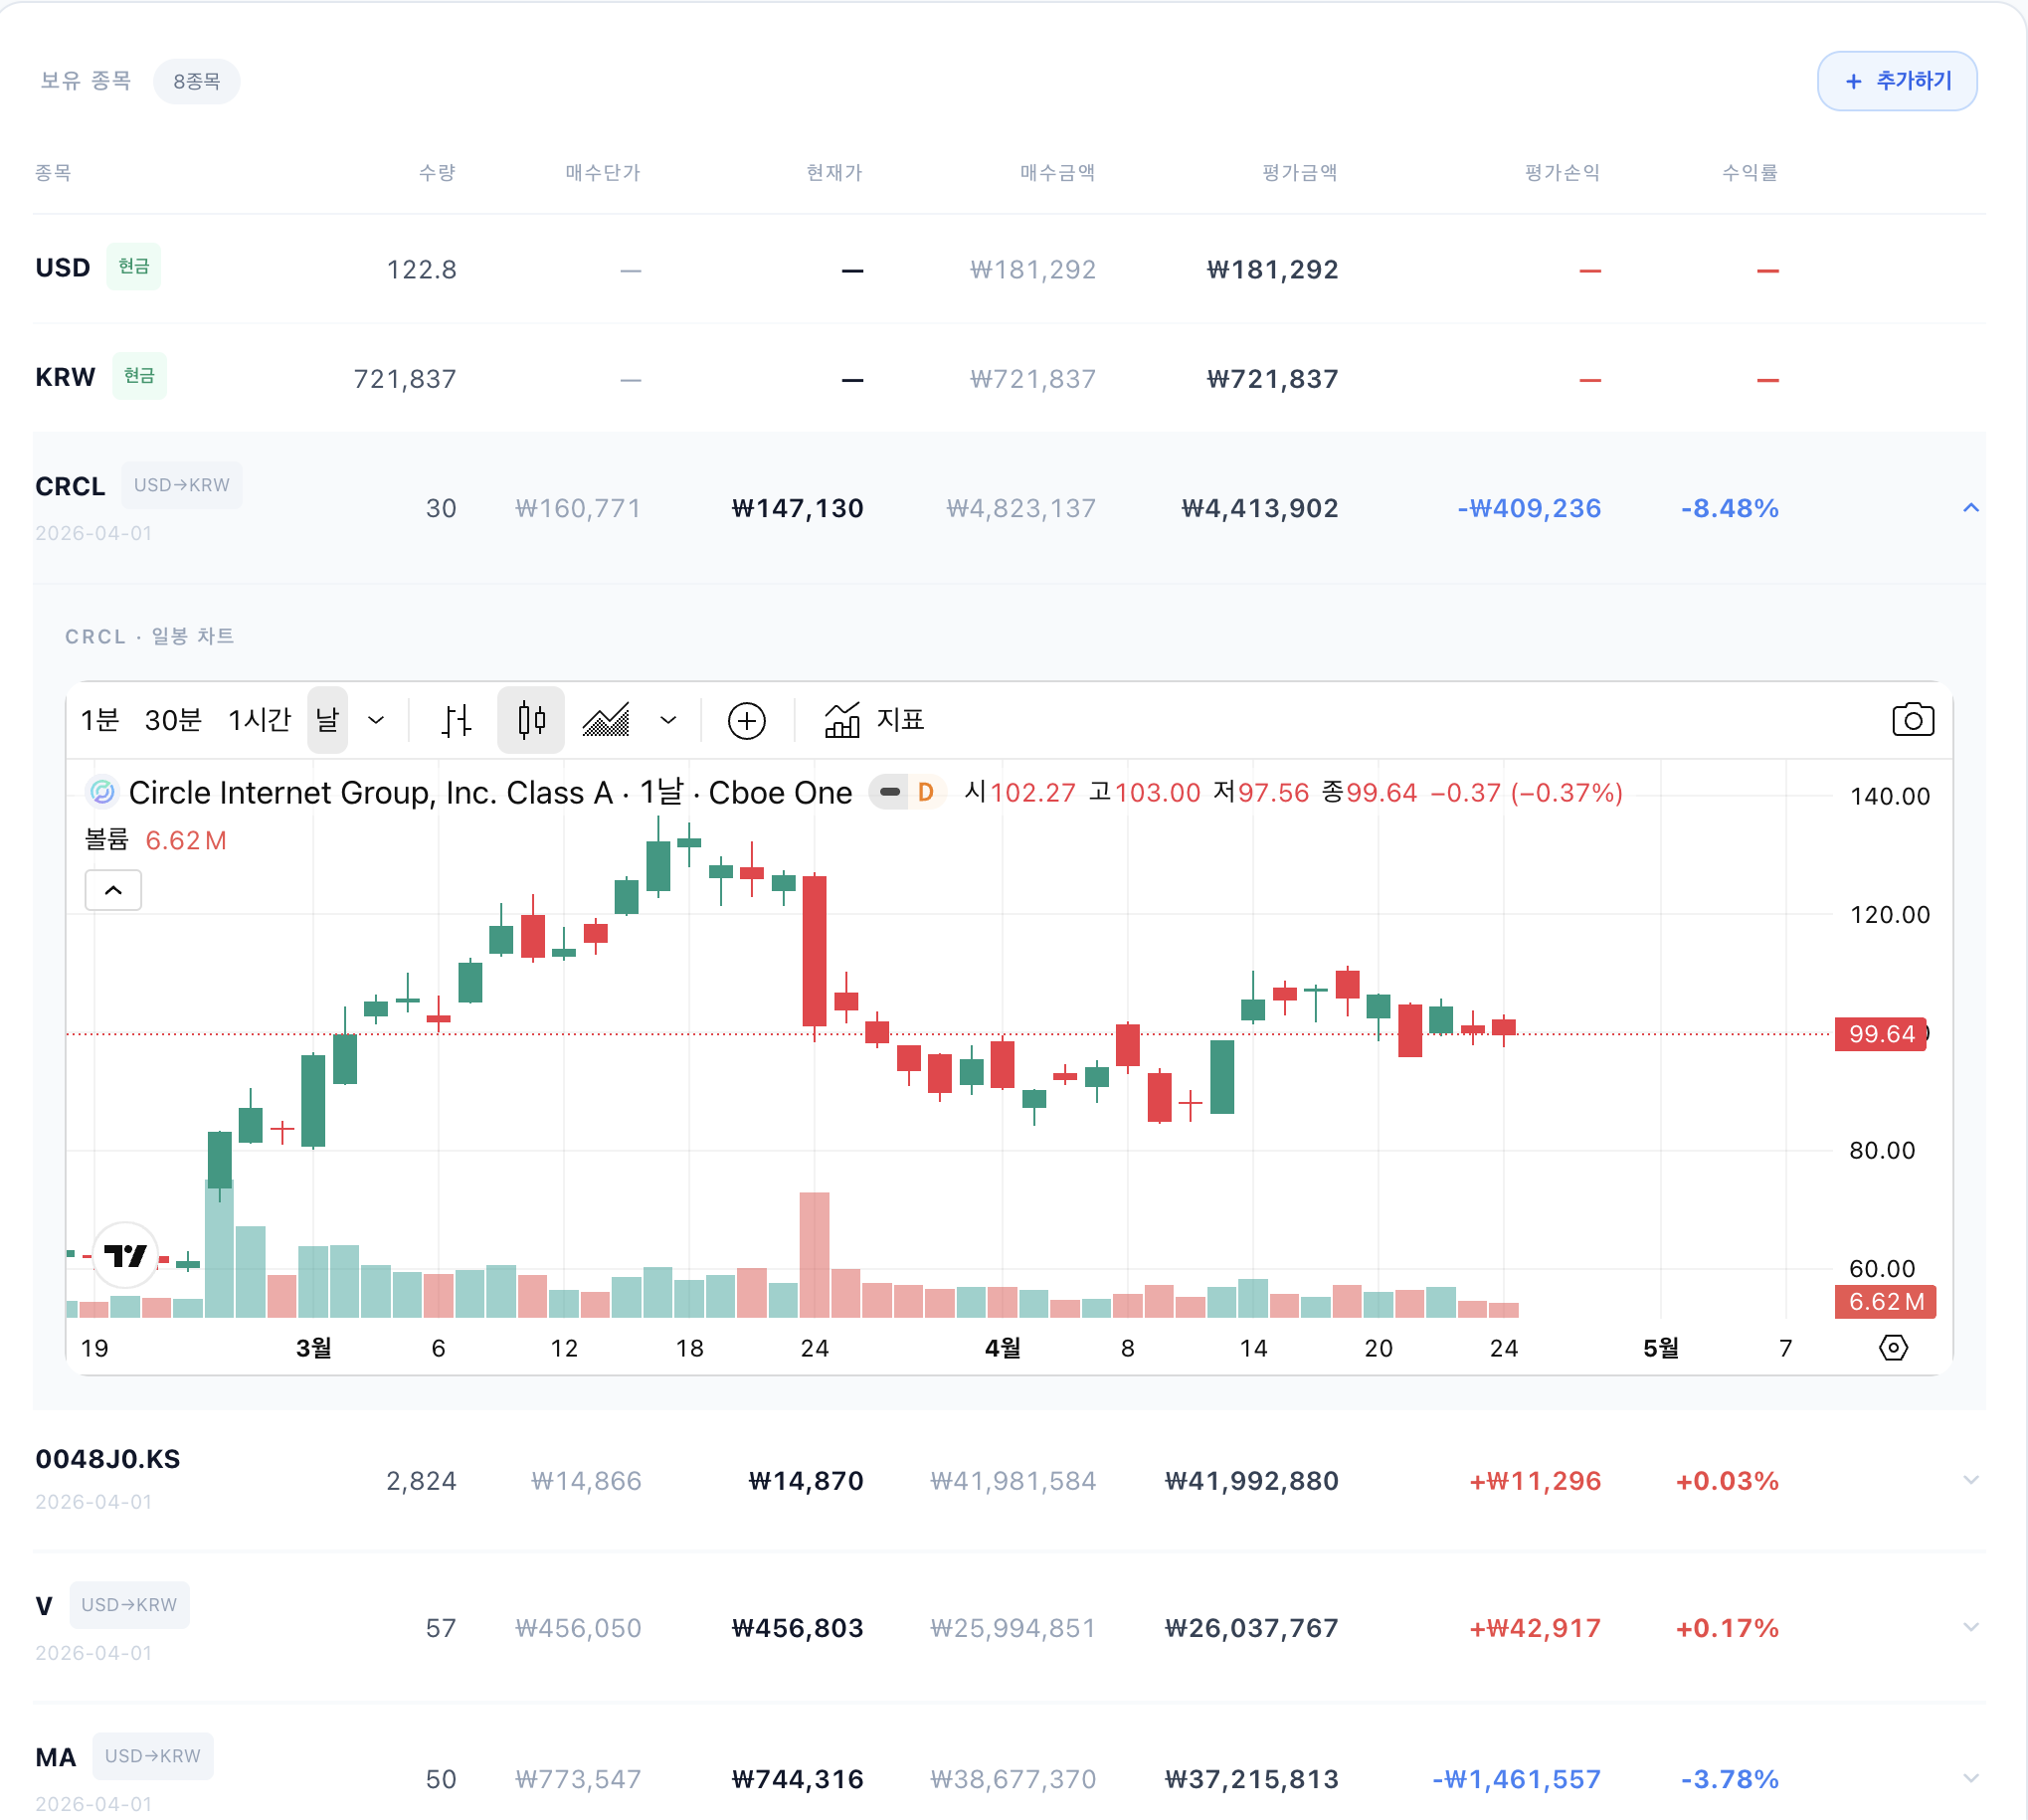Open chart settings hexagon icon
The width and height of the screenshot is (2028, 1820).
coord(1893,1348)
